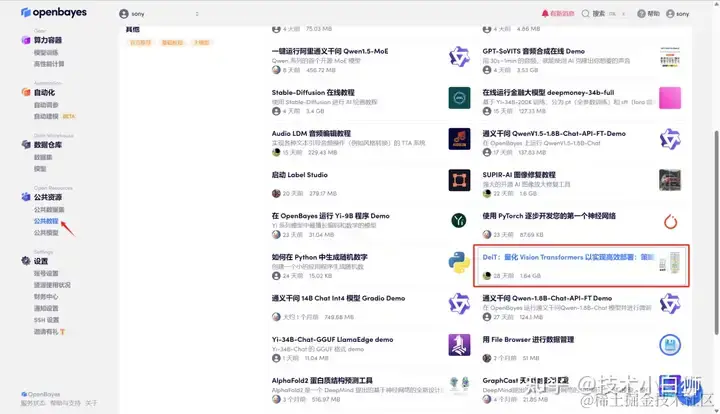Click the scrollbar up arrow
This screenshot has height=414, width=720.
(716, 3)
